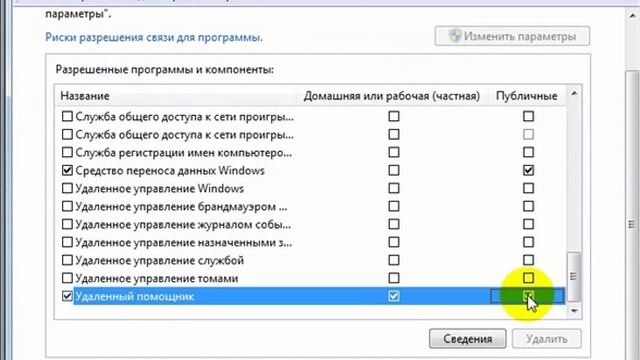Image resolution: width=640 pixels, height=360 pixels.
Task: Open the Сведения details button
Action: (x=467, y=338)
